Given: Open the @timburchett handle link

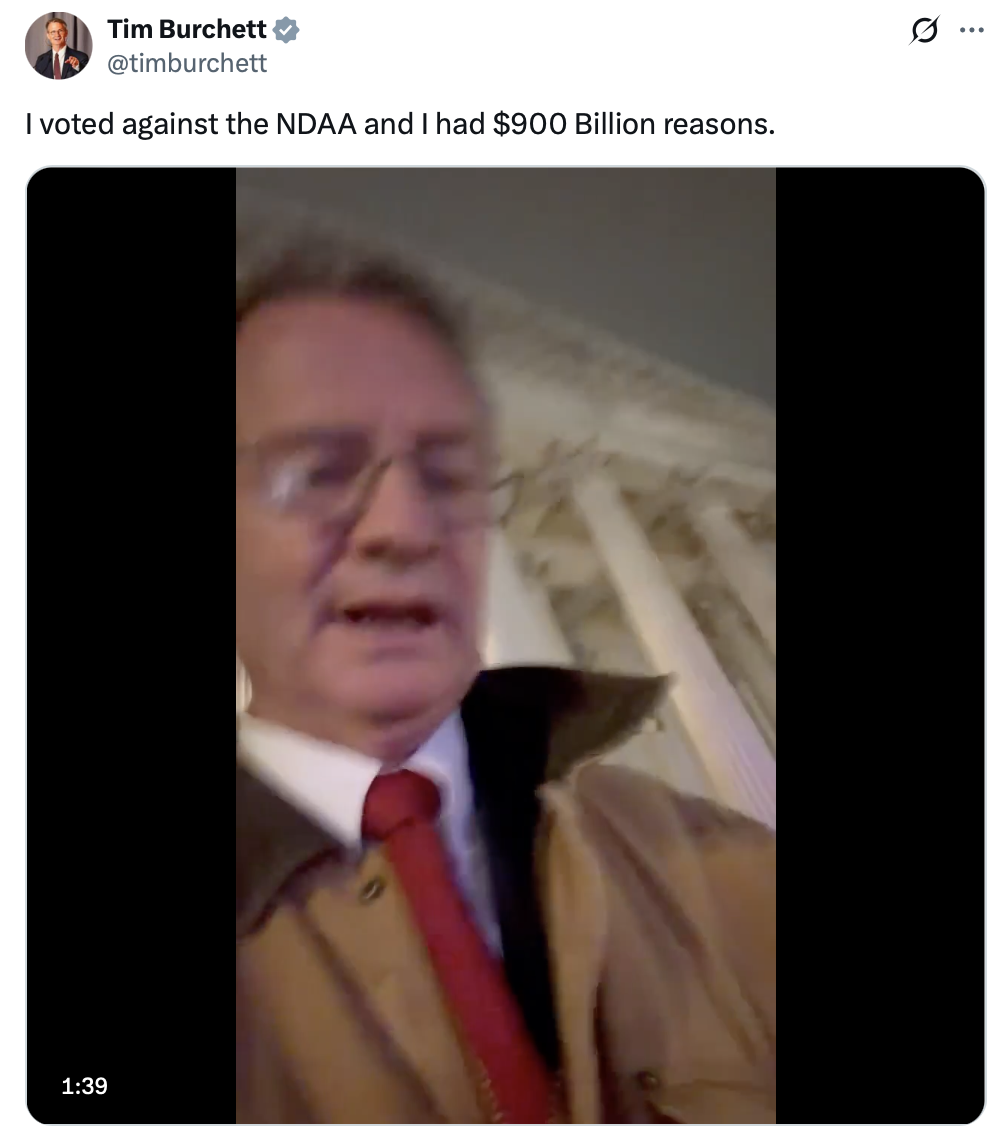Looking at the screenshot, I should pos(187,63).
